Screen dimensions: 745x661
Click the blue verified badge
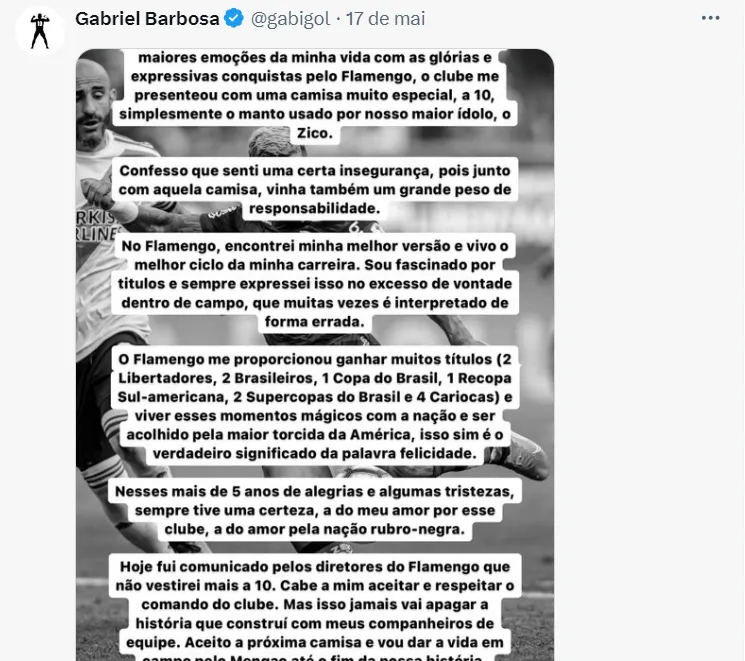click(x=234, y=19)
